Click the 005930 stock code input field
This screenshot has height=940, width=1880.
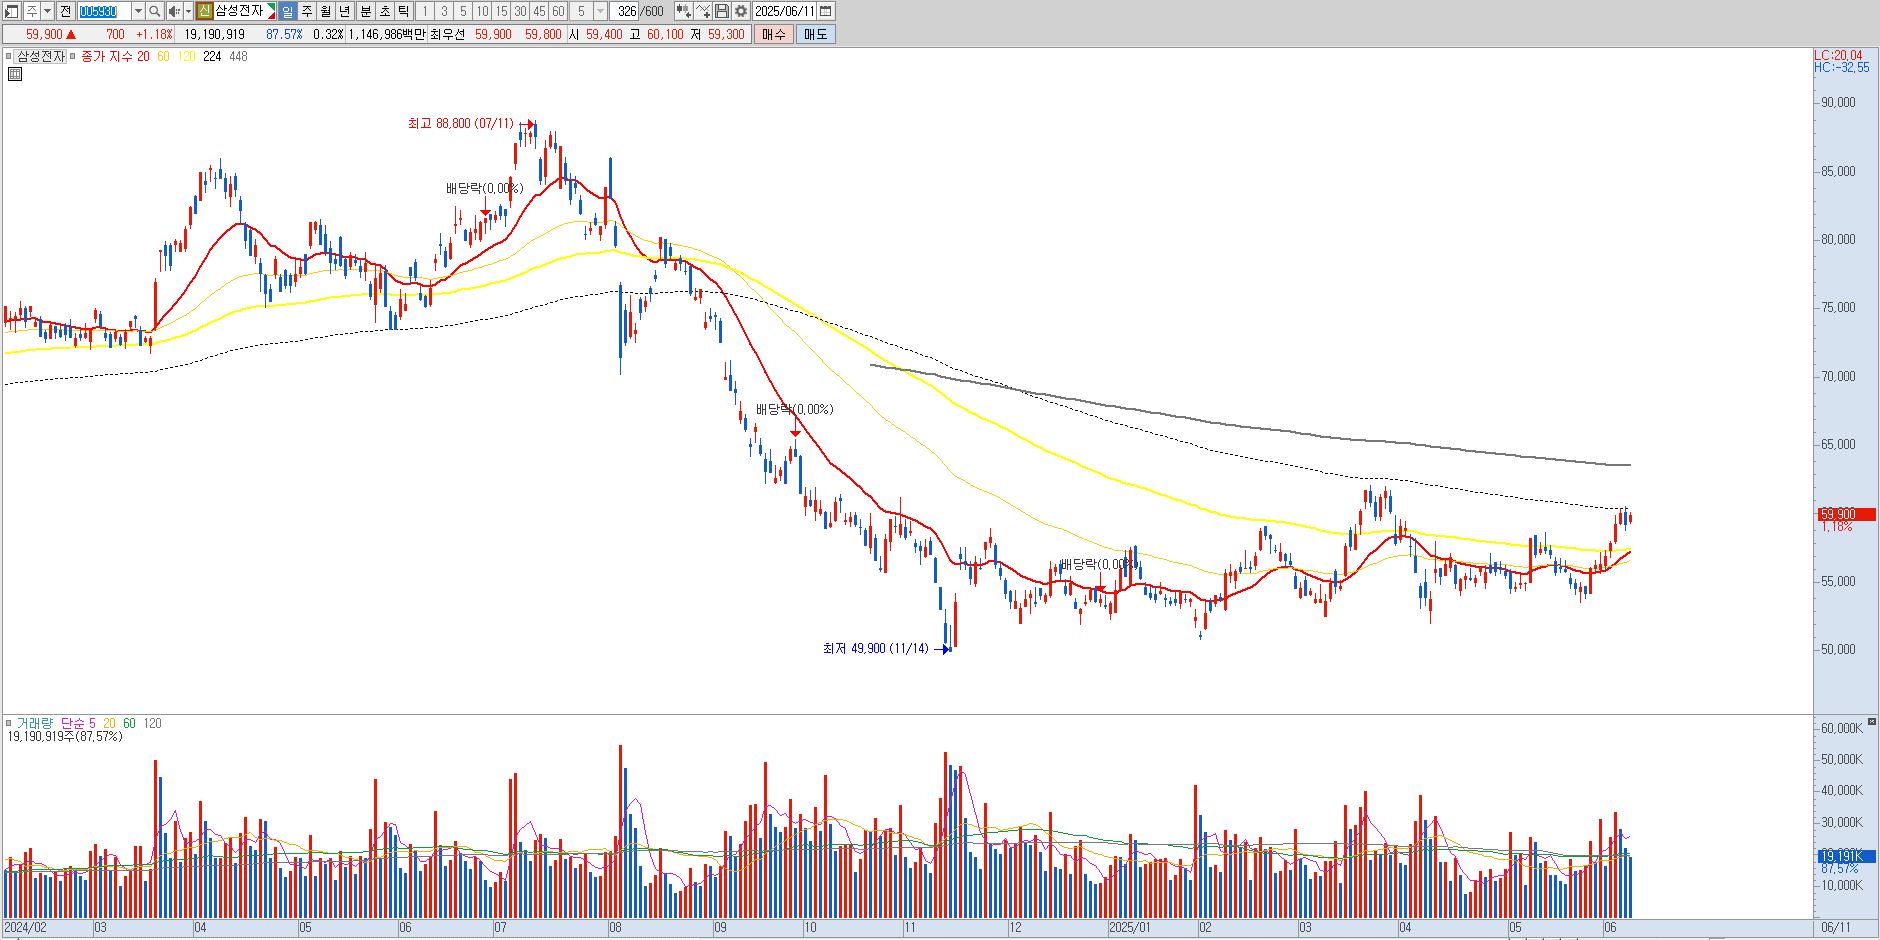tap(104, 11)
